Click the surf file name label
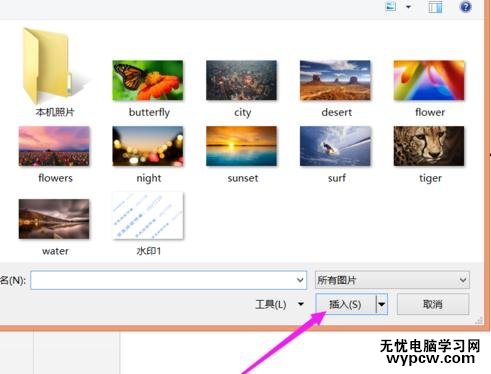This screenshot has width=491, height=374. (337, 178)
